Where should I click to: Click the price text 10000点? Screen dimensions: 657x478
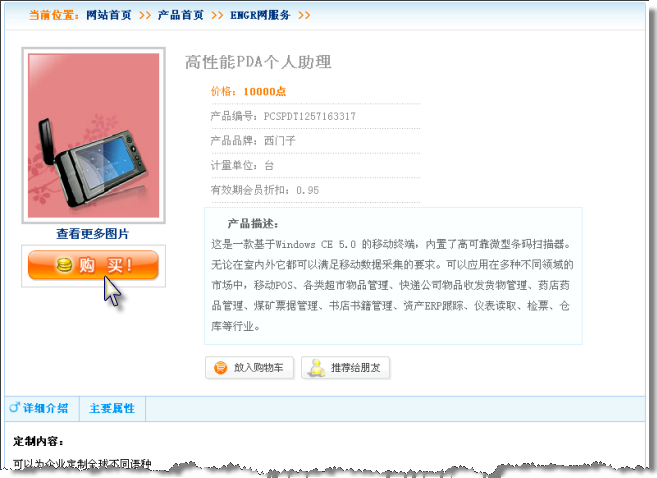pyautogui.click(x=265, y=91)
